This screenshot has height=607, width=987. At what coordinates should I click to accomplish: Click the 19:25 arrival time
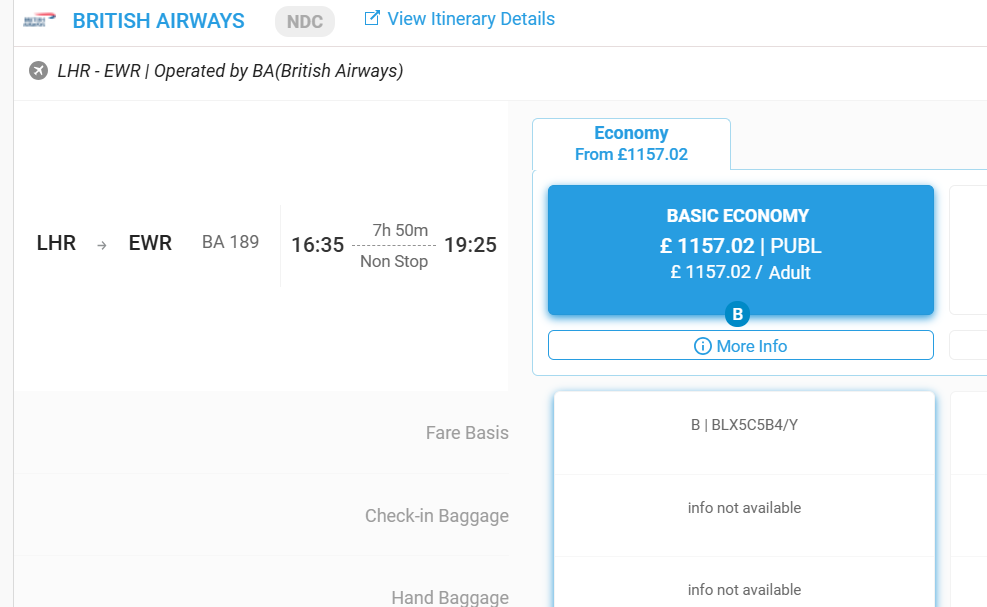tap(470, 245)
